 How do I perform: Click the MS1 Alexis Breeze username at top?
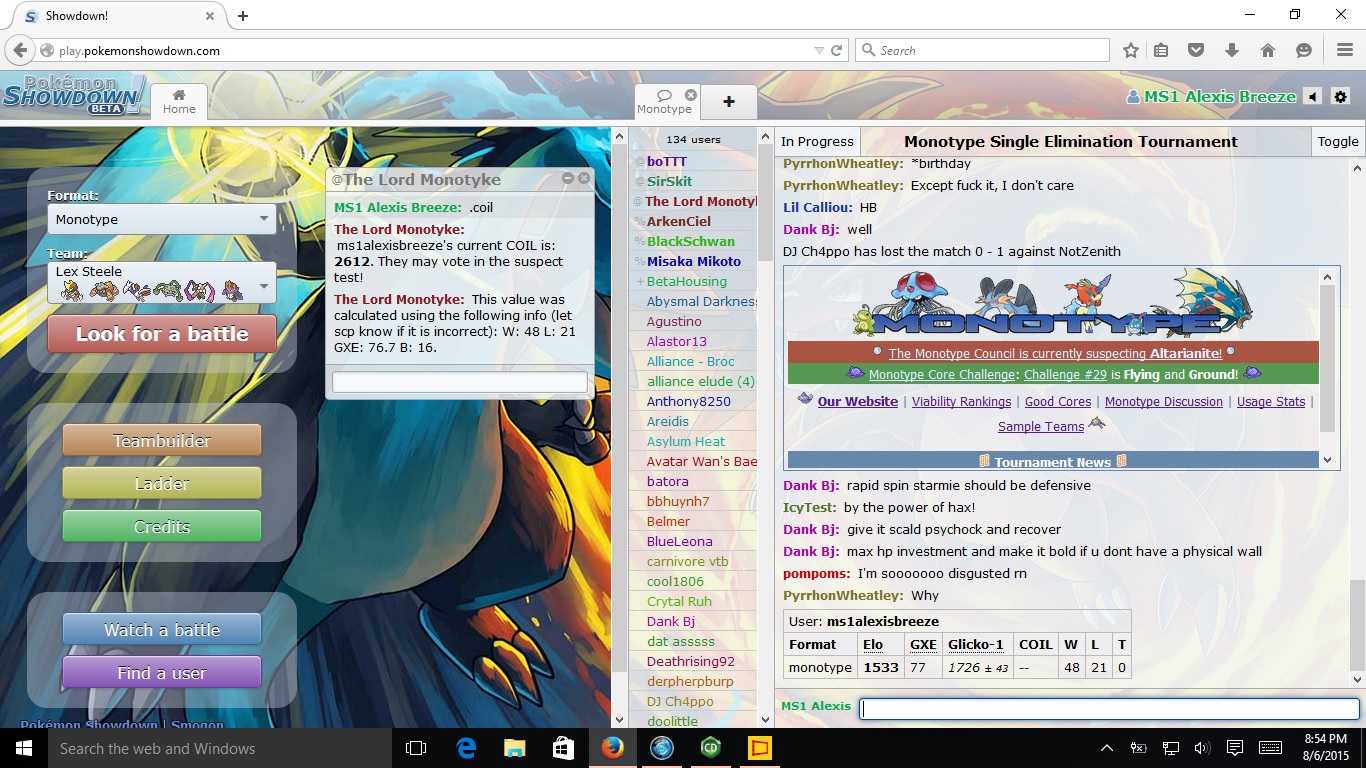tap(1219, 97)
